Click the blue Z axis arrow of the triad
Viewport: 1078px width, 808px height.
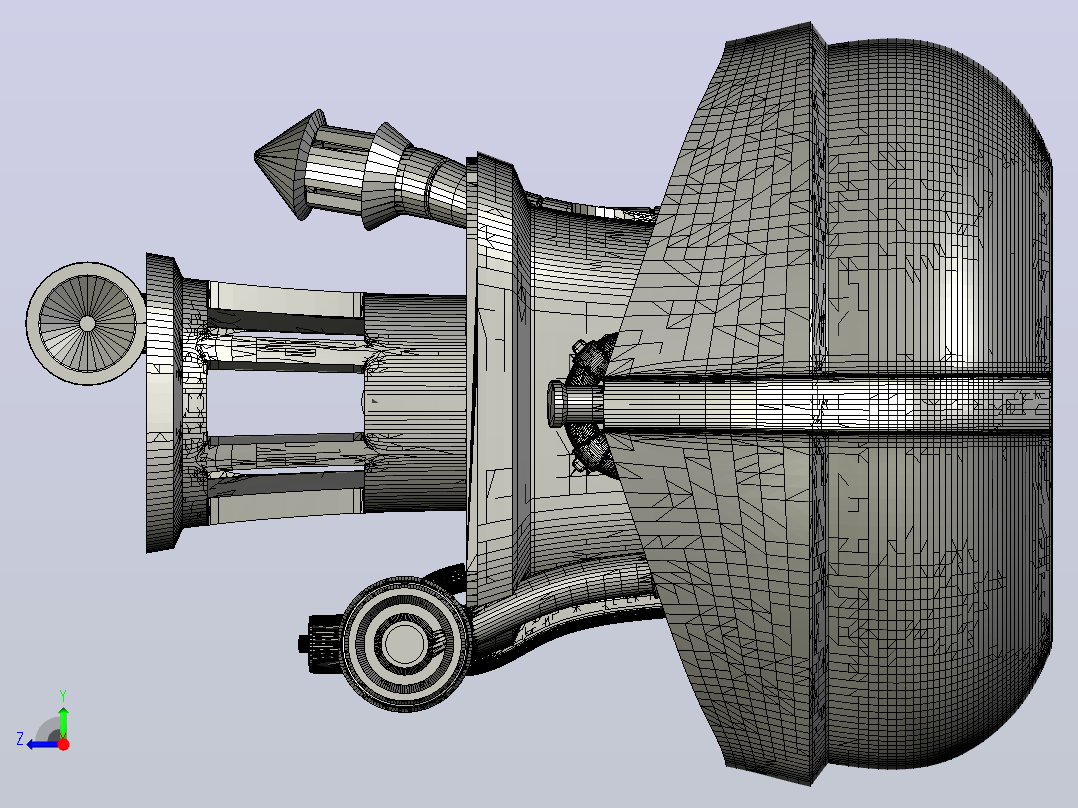point(41,744)
